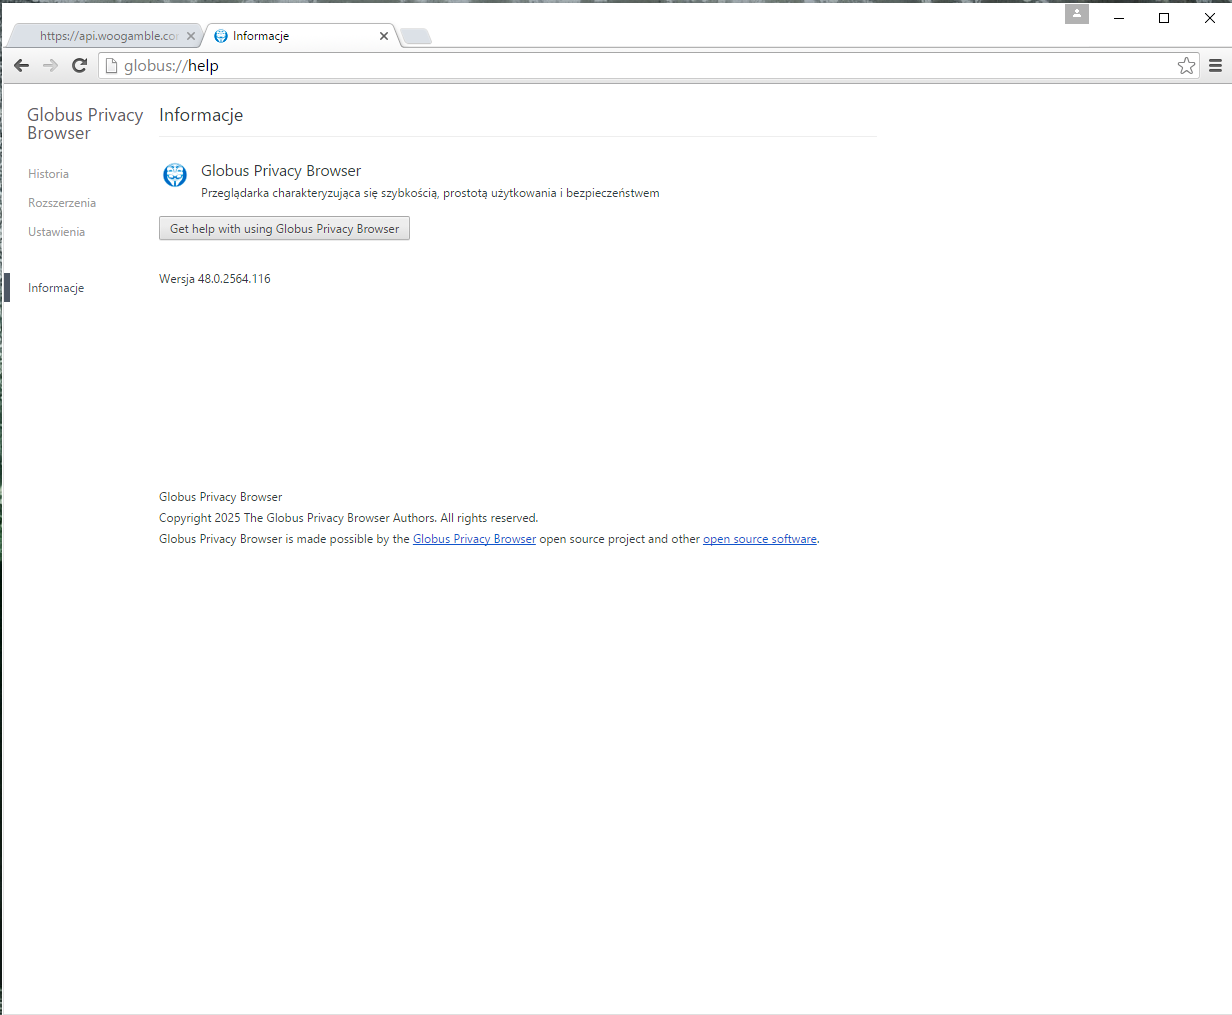
Task: Maximize the browser window
Action: [x=1164, y=18]
